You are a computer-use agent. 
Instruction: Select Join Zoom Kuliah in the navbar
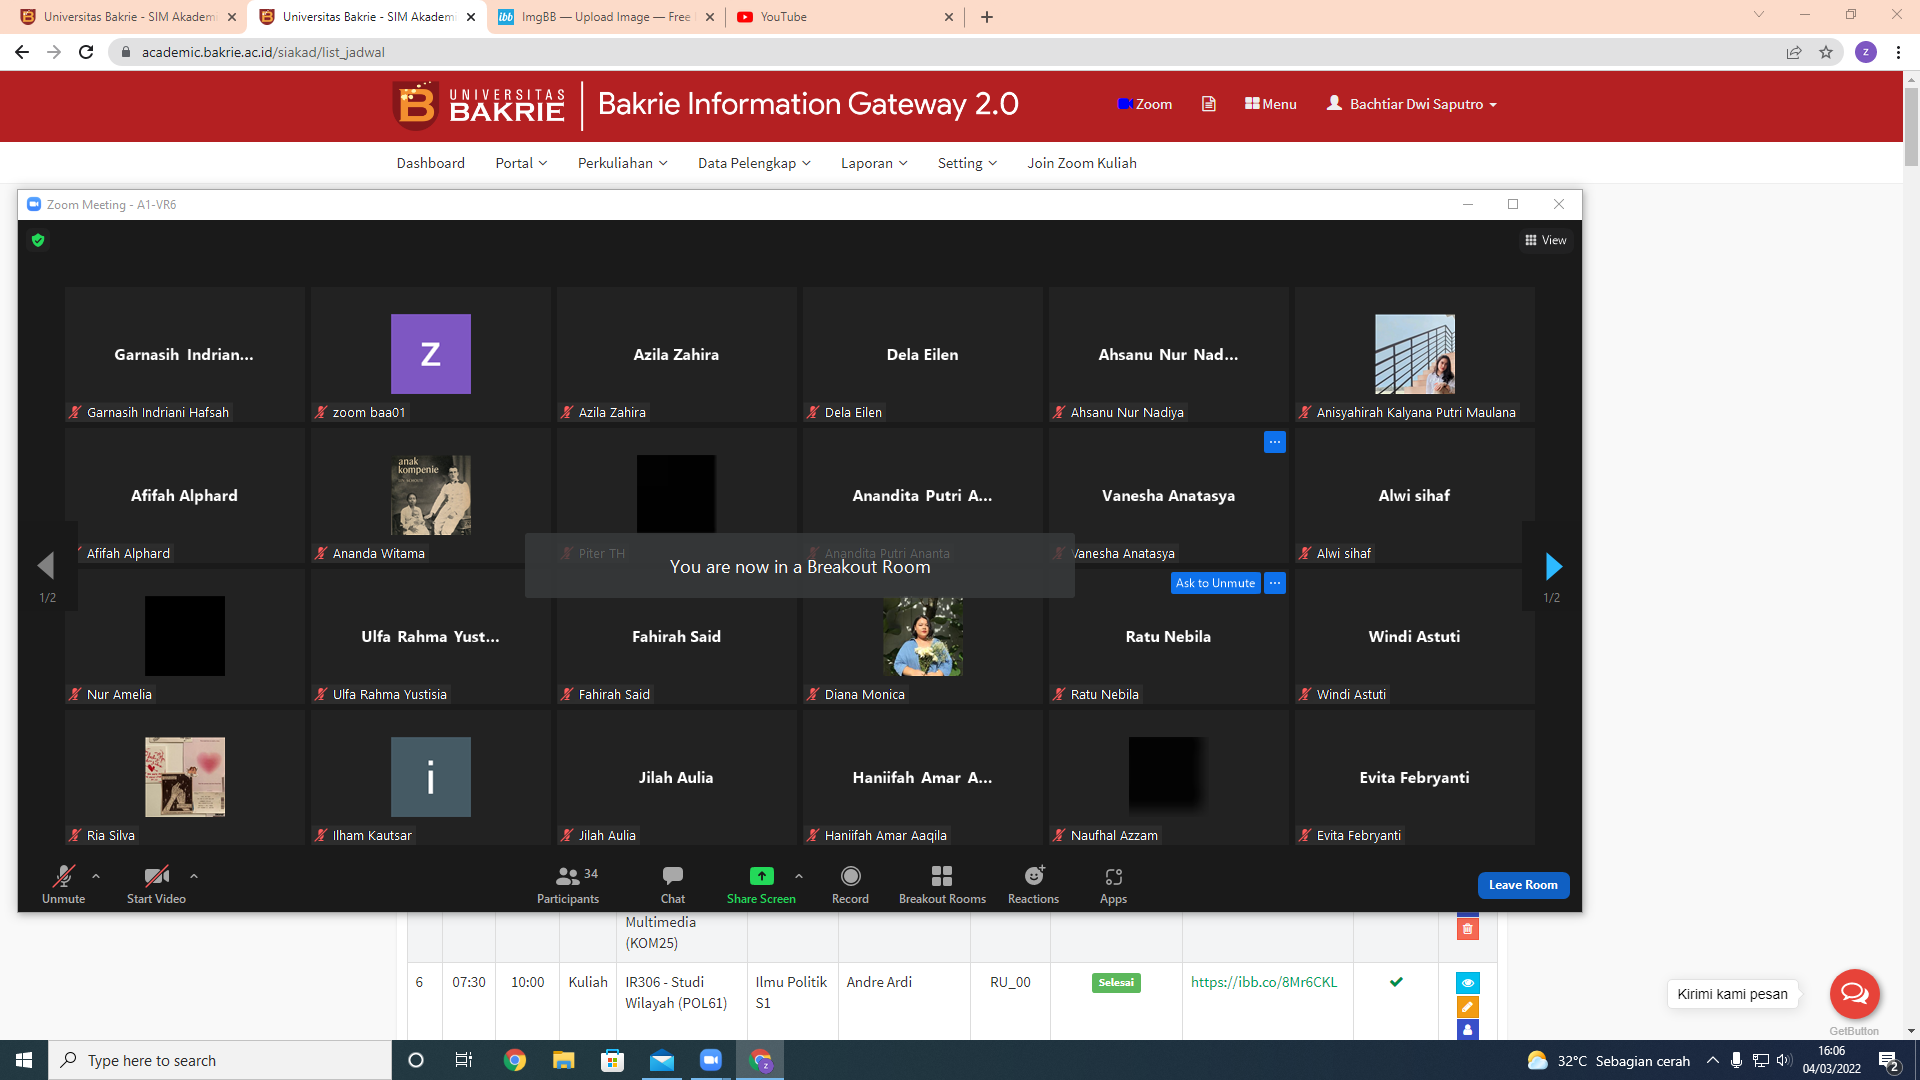click(x=1082, y=163)
